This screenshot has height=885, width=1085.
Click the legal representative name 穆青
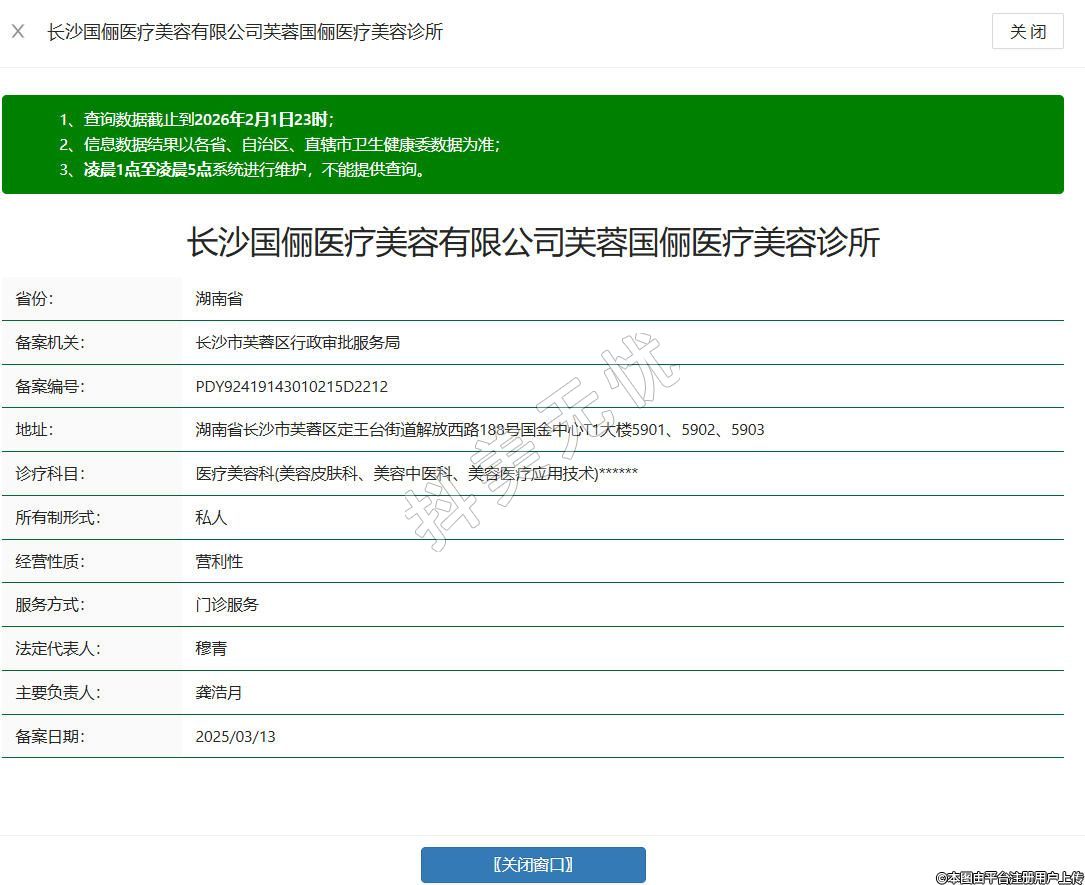coord(211,649)
